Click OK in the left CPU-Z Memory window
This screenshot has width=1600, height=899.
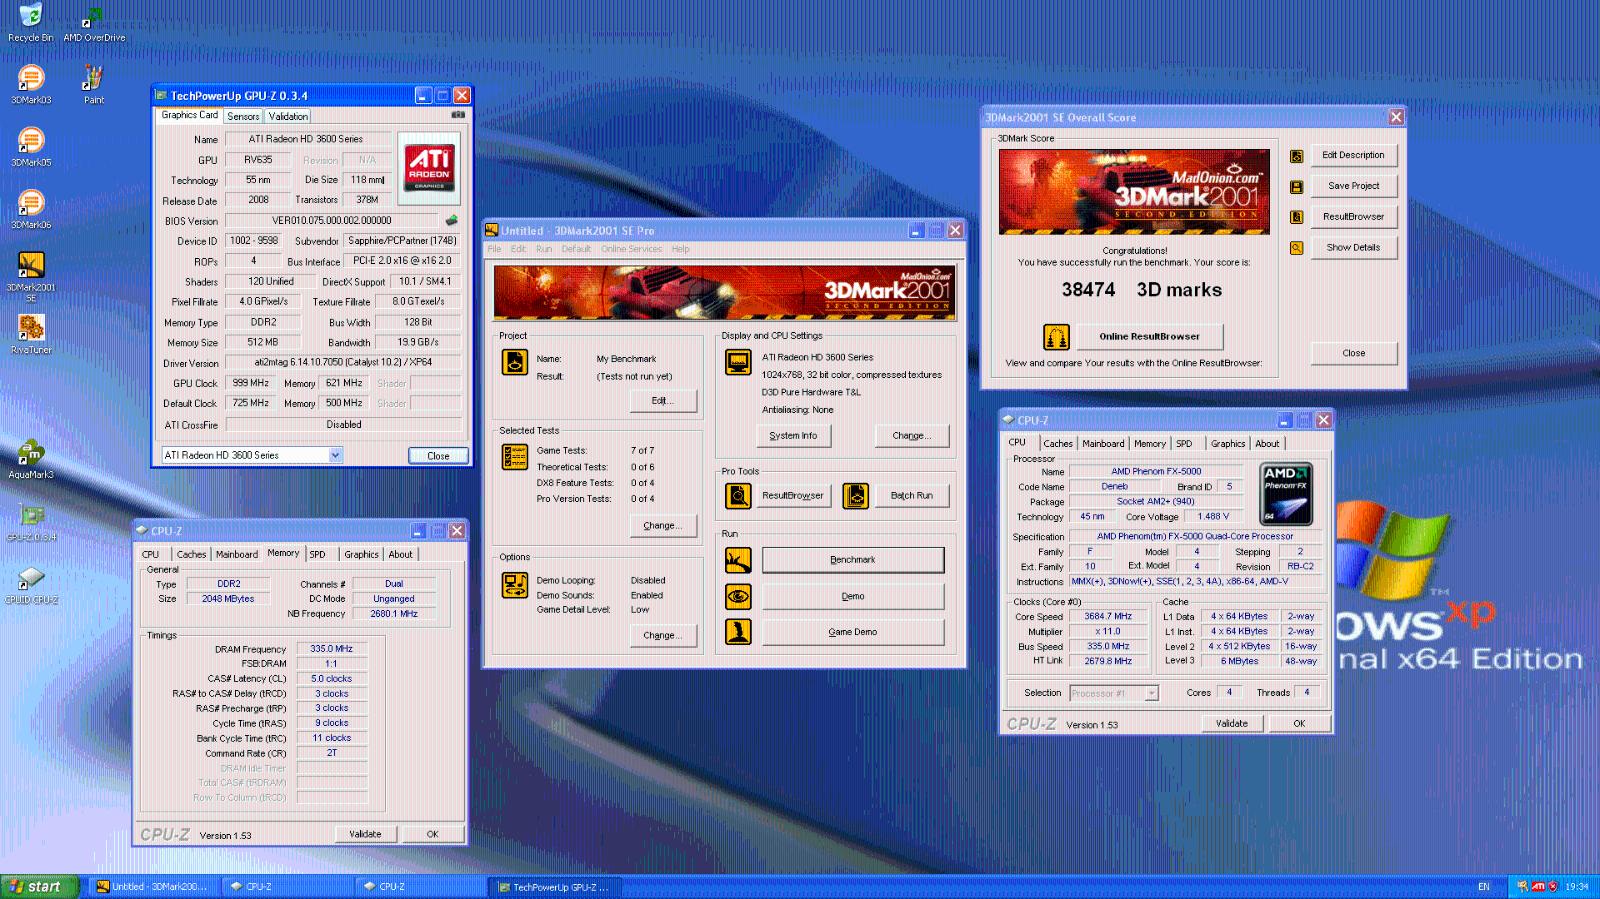coord(432,834)
